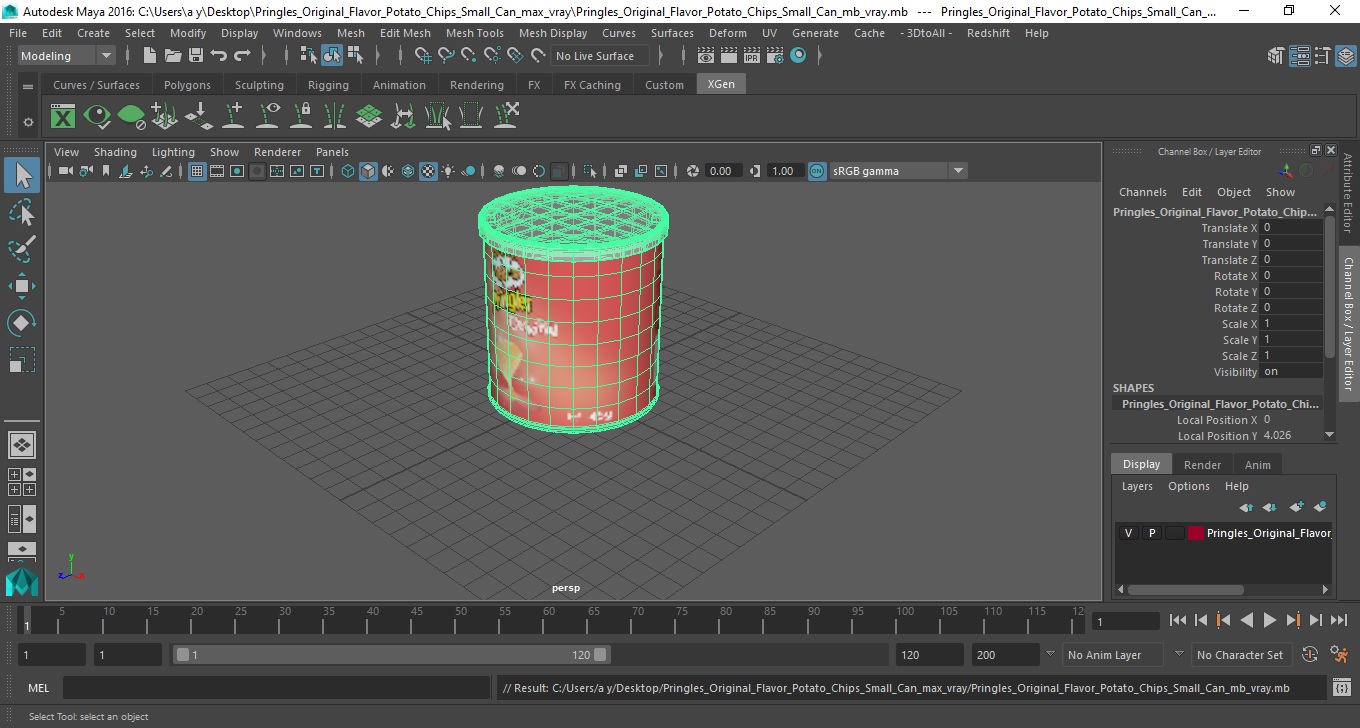Toggle layer visibility V box
This screenshot has width=1360, height=728.
(1128, 533)
